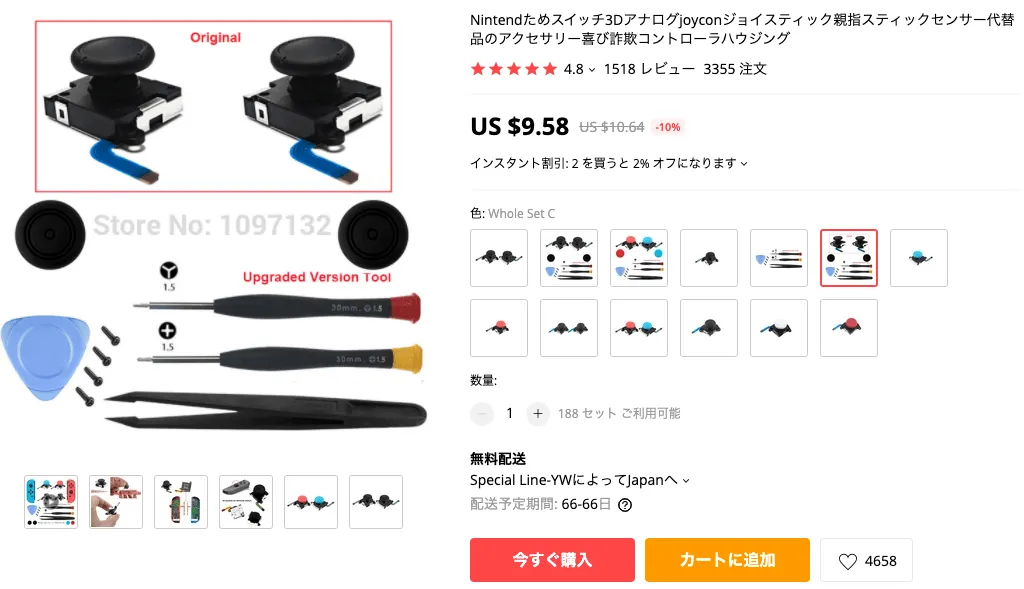View first gallery thumbnail with Joy-Con set
This screenshot has width=1024, height=589.
pyautogui.click(x=51, y=501)
